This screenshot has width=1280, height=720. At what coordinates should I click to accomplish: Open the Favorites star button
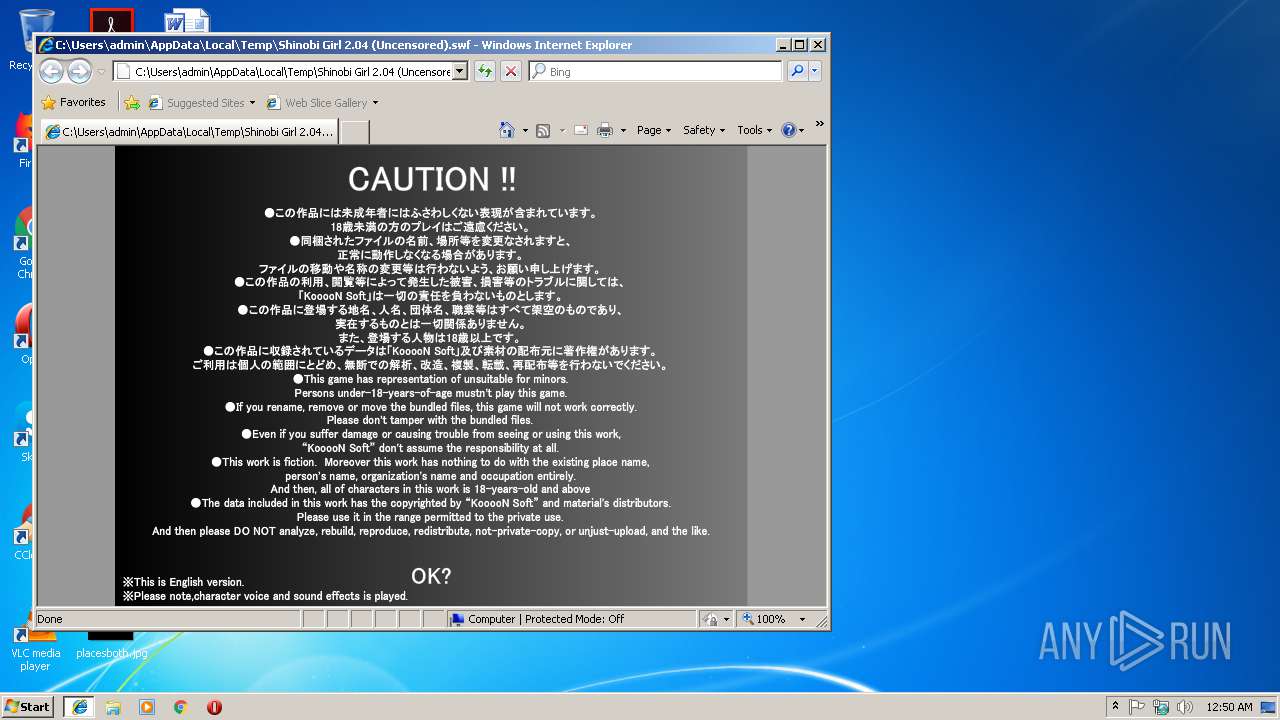point(73,102)
